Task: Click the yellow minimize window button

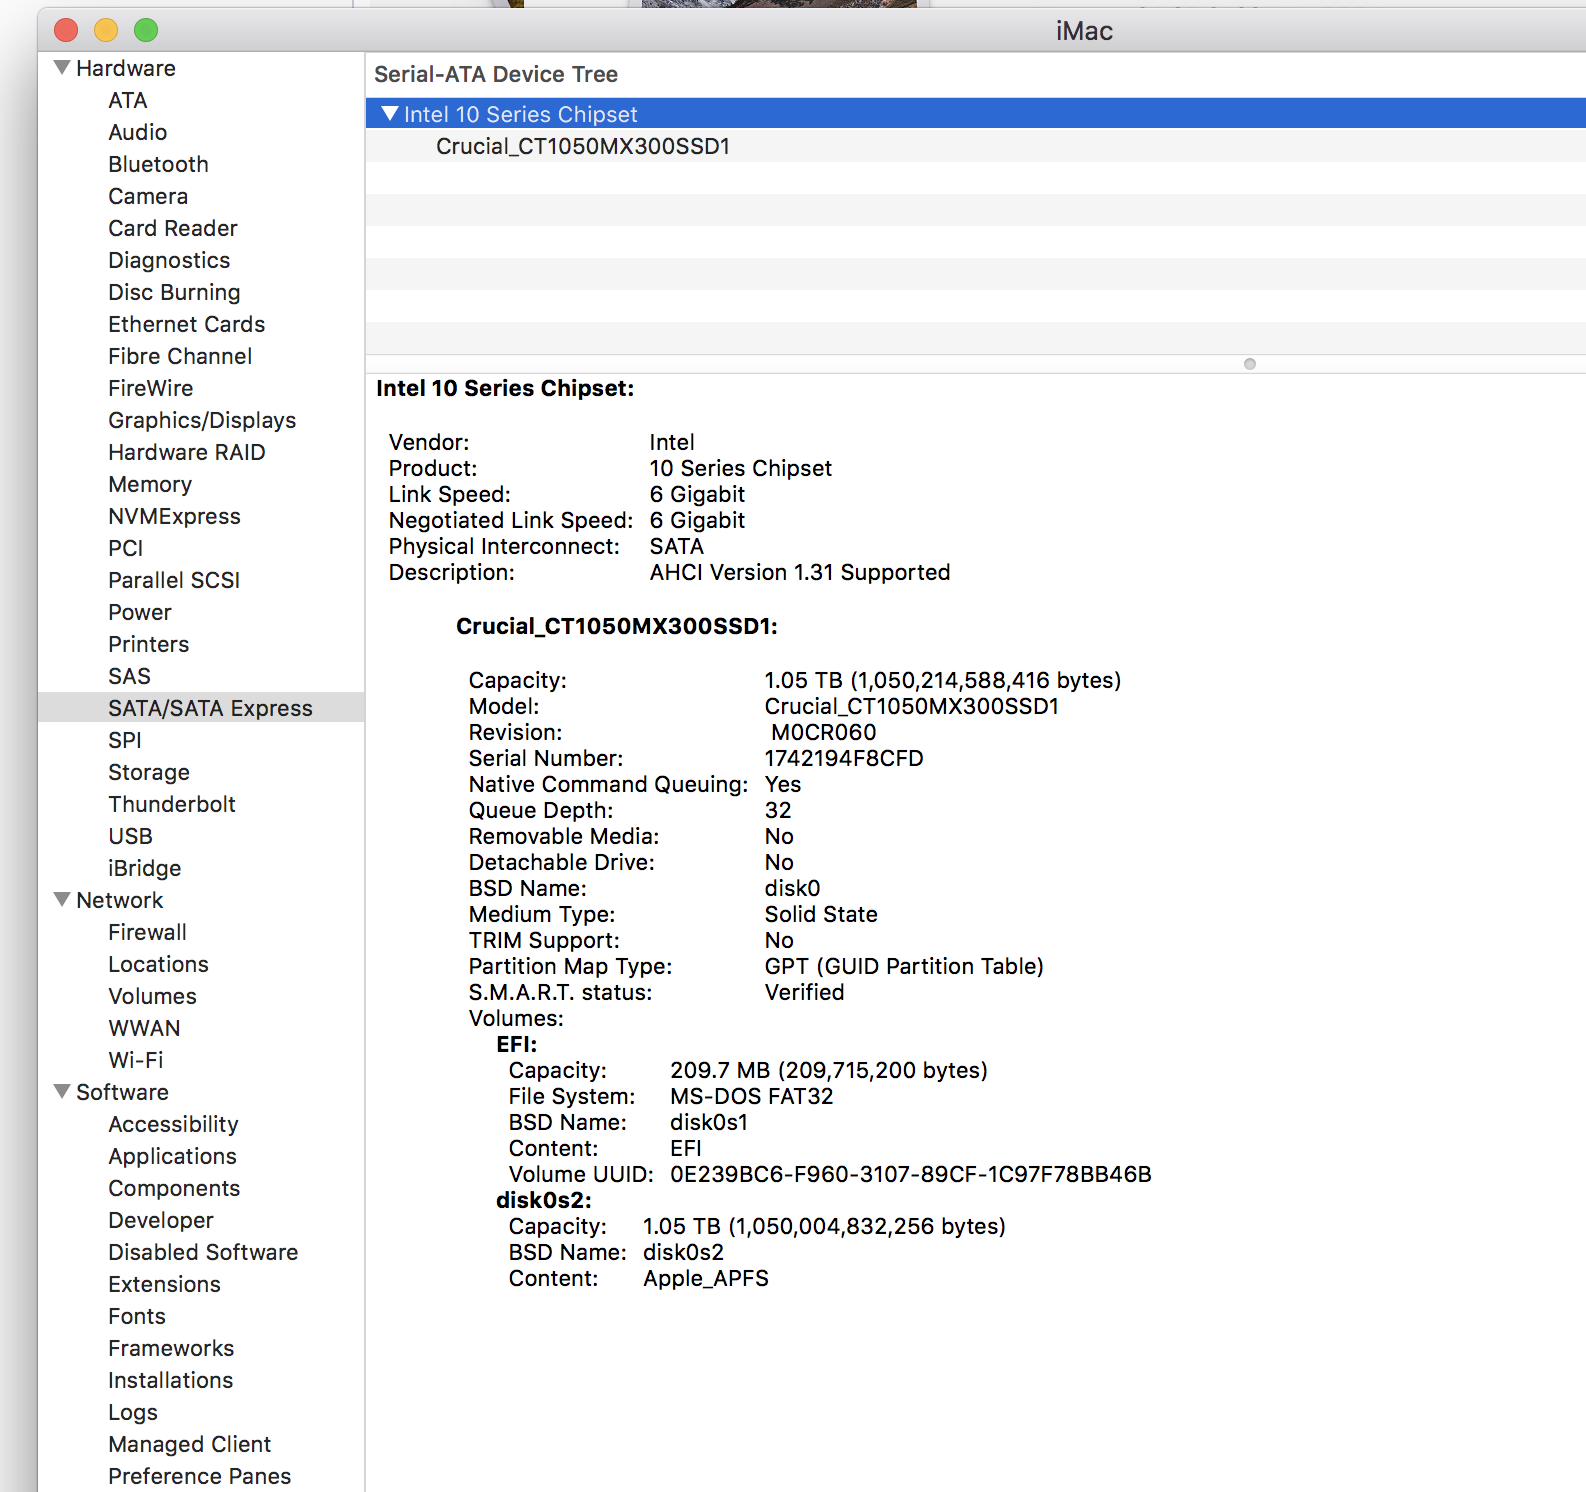Action: click(x=106, y=30)
